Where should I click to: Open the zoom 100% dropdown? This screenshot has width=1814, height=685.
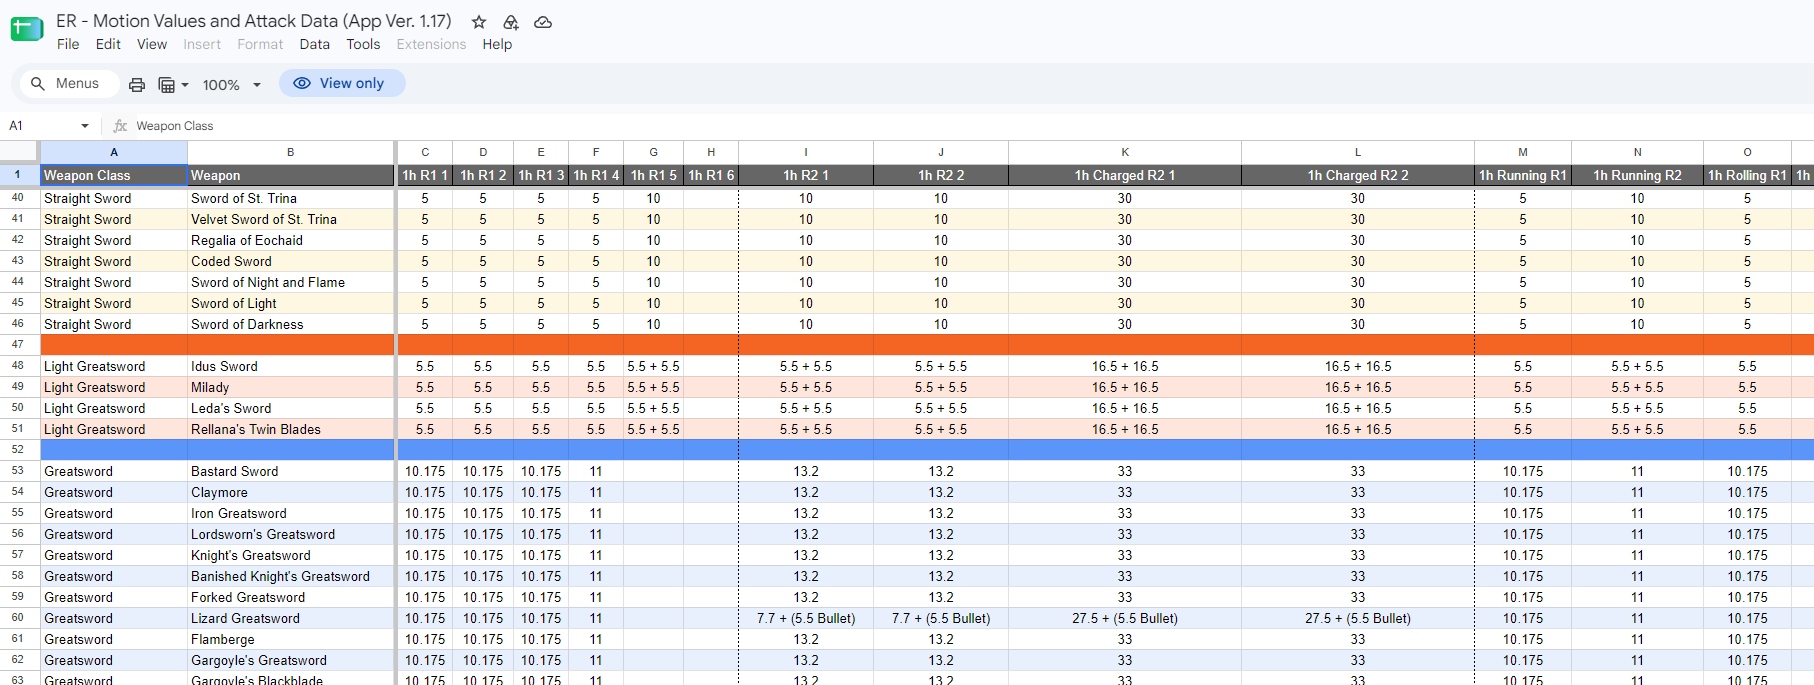coord(232,85)
